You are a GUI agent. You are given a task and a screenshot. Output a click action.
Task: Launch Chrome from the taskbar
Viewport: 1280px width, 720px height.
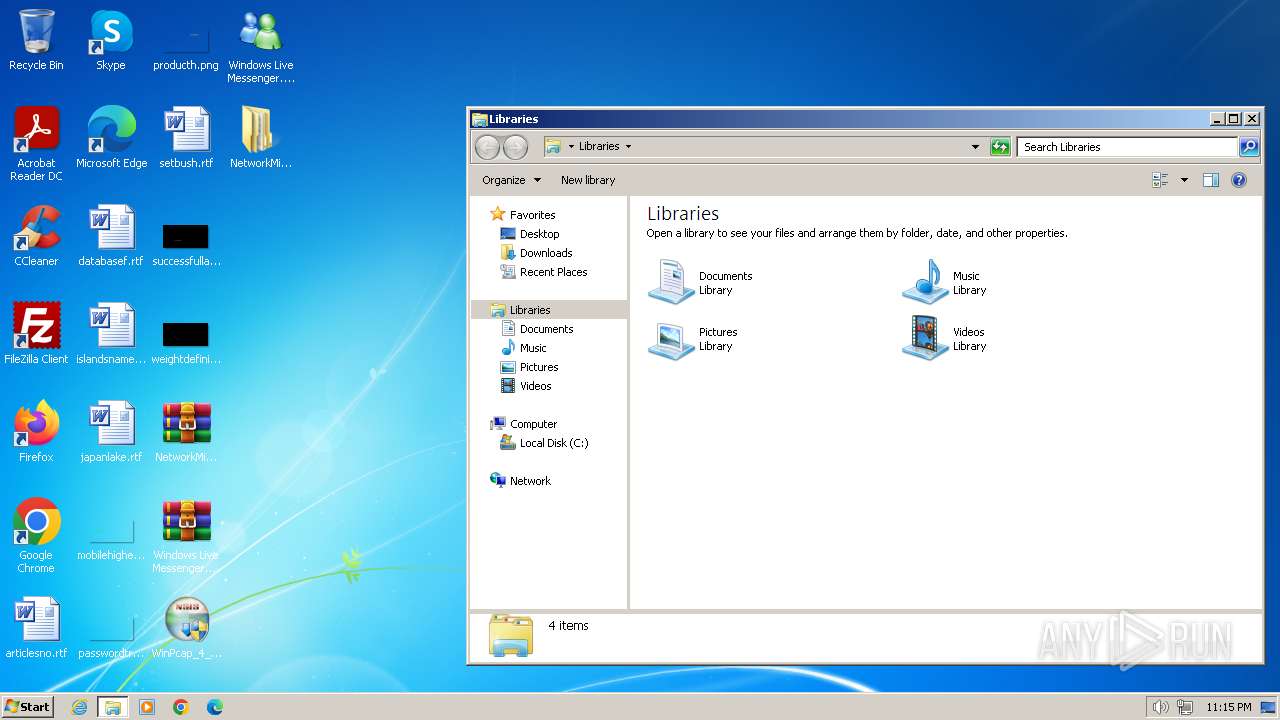click(181, 707)
